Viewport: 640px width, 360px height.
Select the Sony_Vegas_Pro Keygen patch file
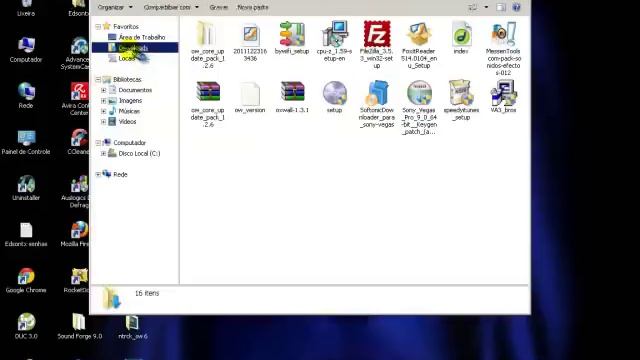(419, 93)
